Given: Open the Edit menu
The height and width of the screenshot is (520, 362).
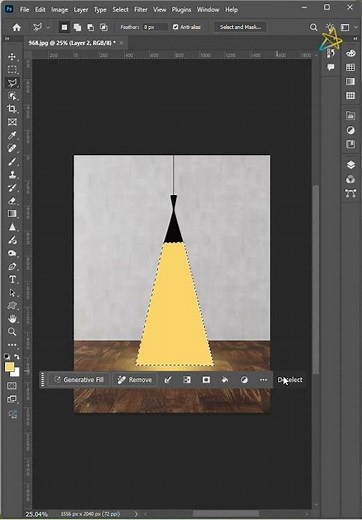Looking at the screenshot, I should pyautogui.click(x=40, y=10).
